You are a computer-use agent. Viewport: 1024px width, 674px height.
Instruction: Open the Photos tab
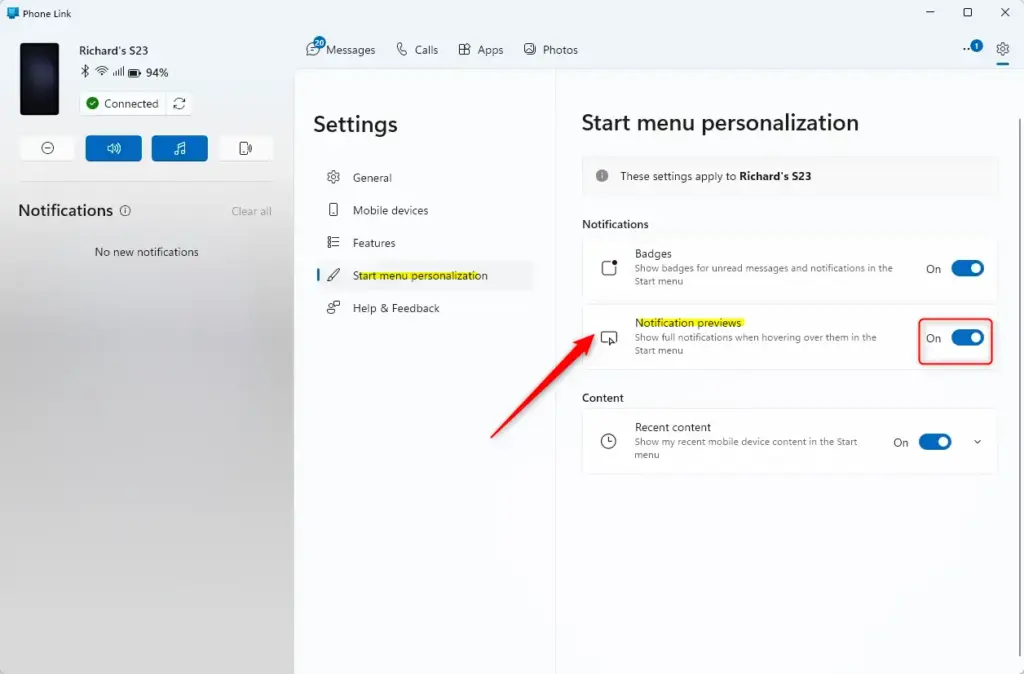(551, 50)
